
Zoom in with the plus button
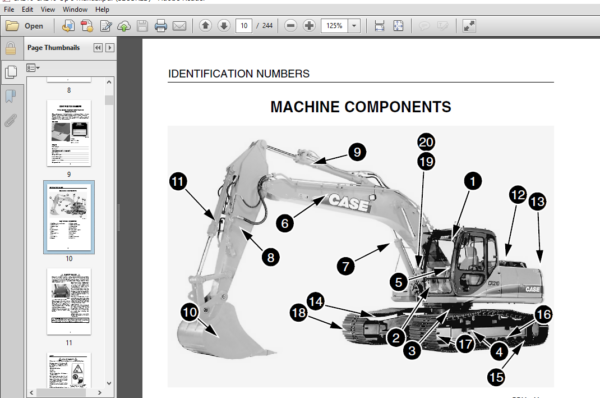tap(309, 26)
